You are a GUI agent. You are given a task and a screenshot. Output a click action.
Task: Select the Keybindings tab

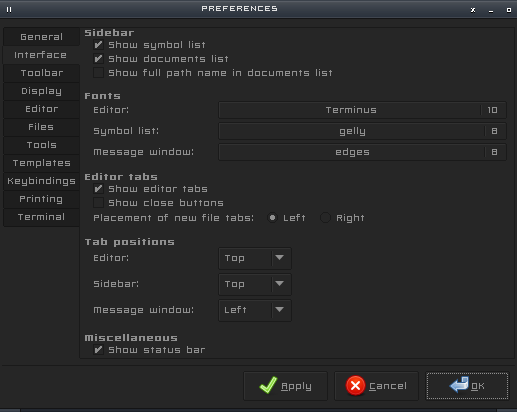click(41, 181)
